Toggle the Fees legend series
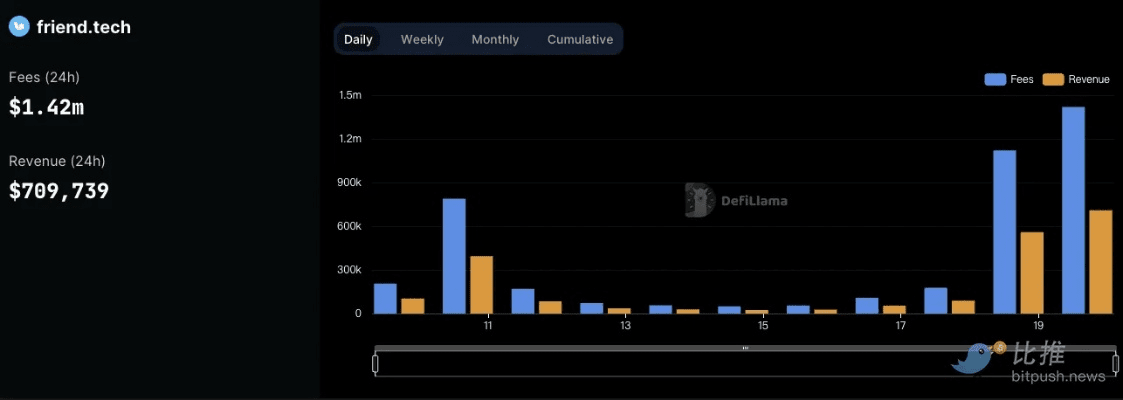The width and height of the screenshot is (1123, 400). (x=1009, y=79)
